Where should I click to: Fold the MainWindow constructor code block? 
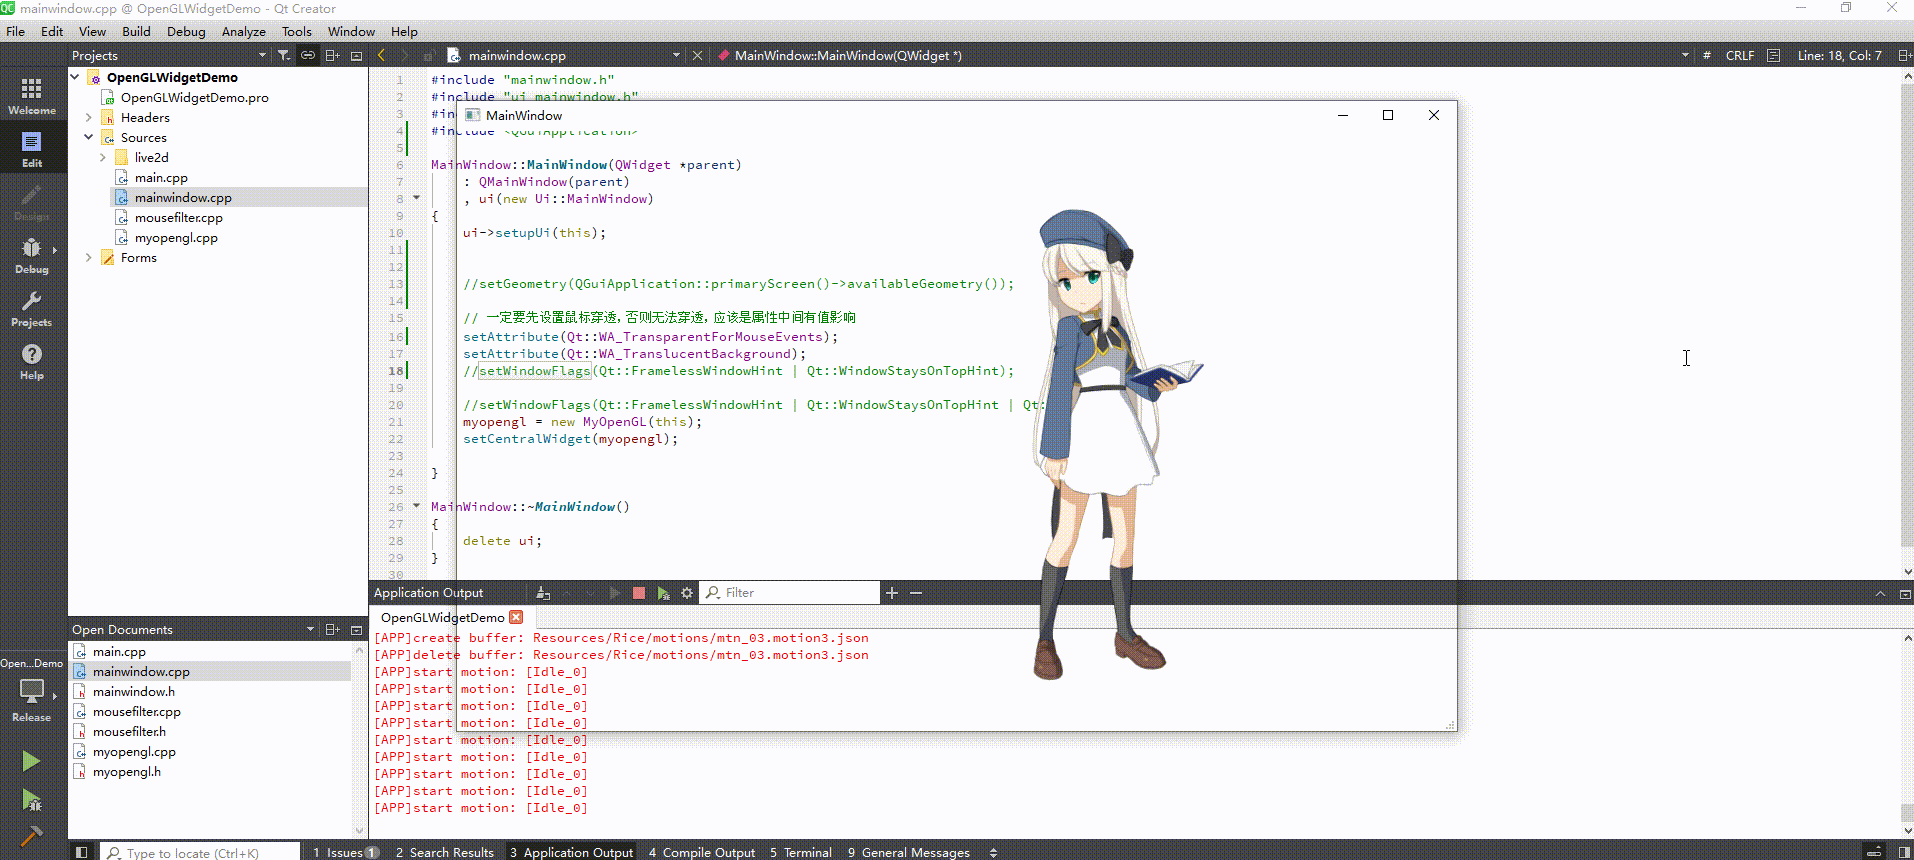(417, 198)
